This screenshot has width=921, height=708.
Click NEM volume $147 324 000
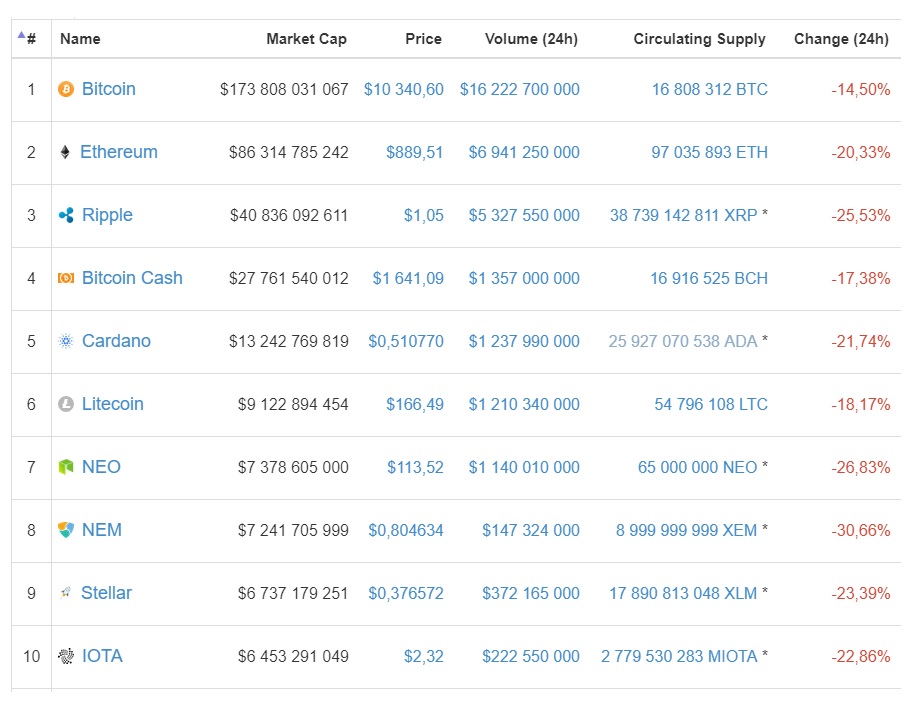click(x=531, y=530)
